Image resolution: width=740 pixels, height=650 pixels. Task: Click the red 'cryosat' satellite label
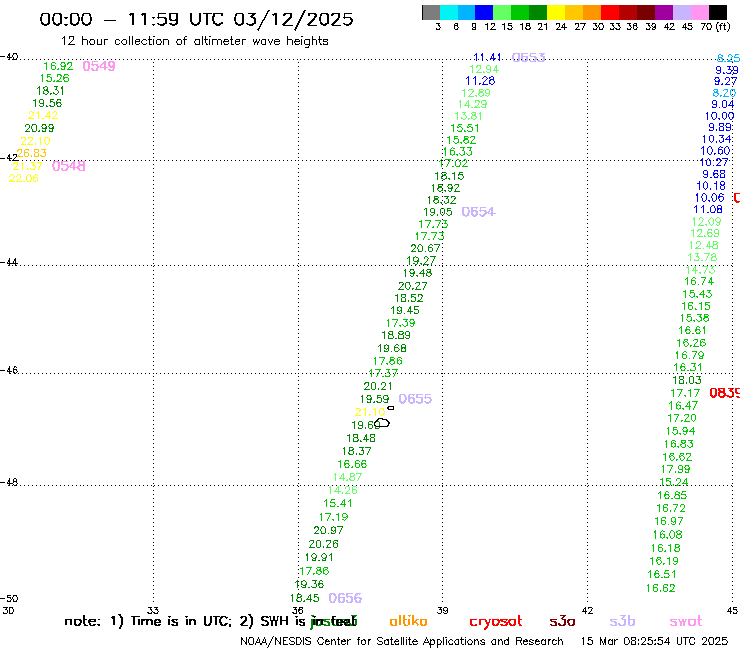(x=496, y=622)
